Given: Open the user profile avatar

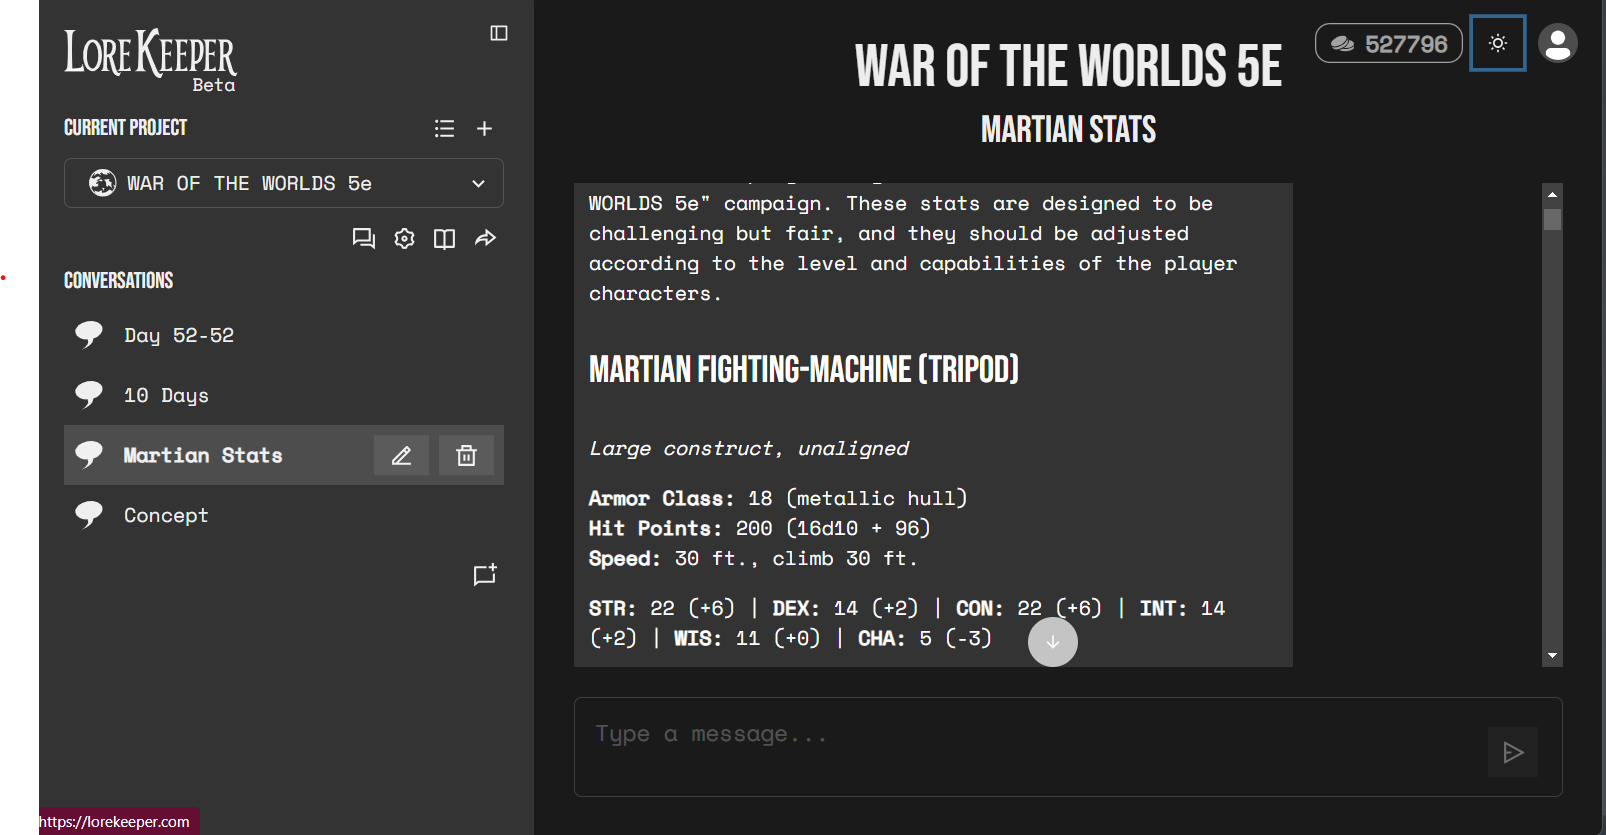Looking at the screenshot, I should coord(1558,43).
